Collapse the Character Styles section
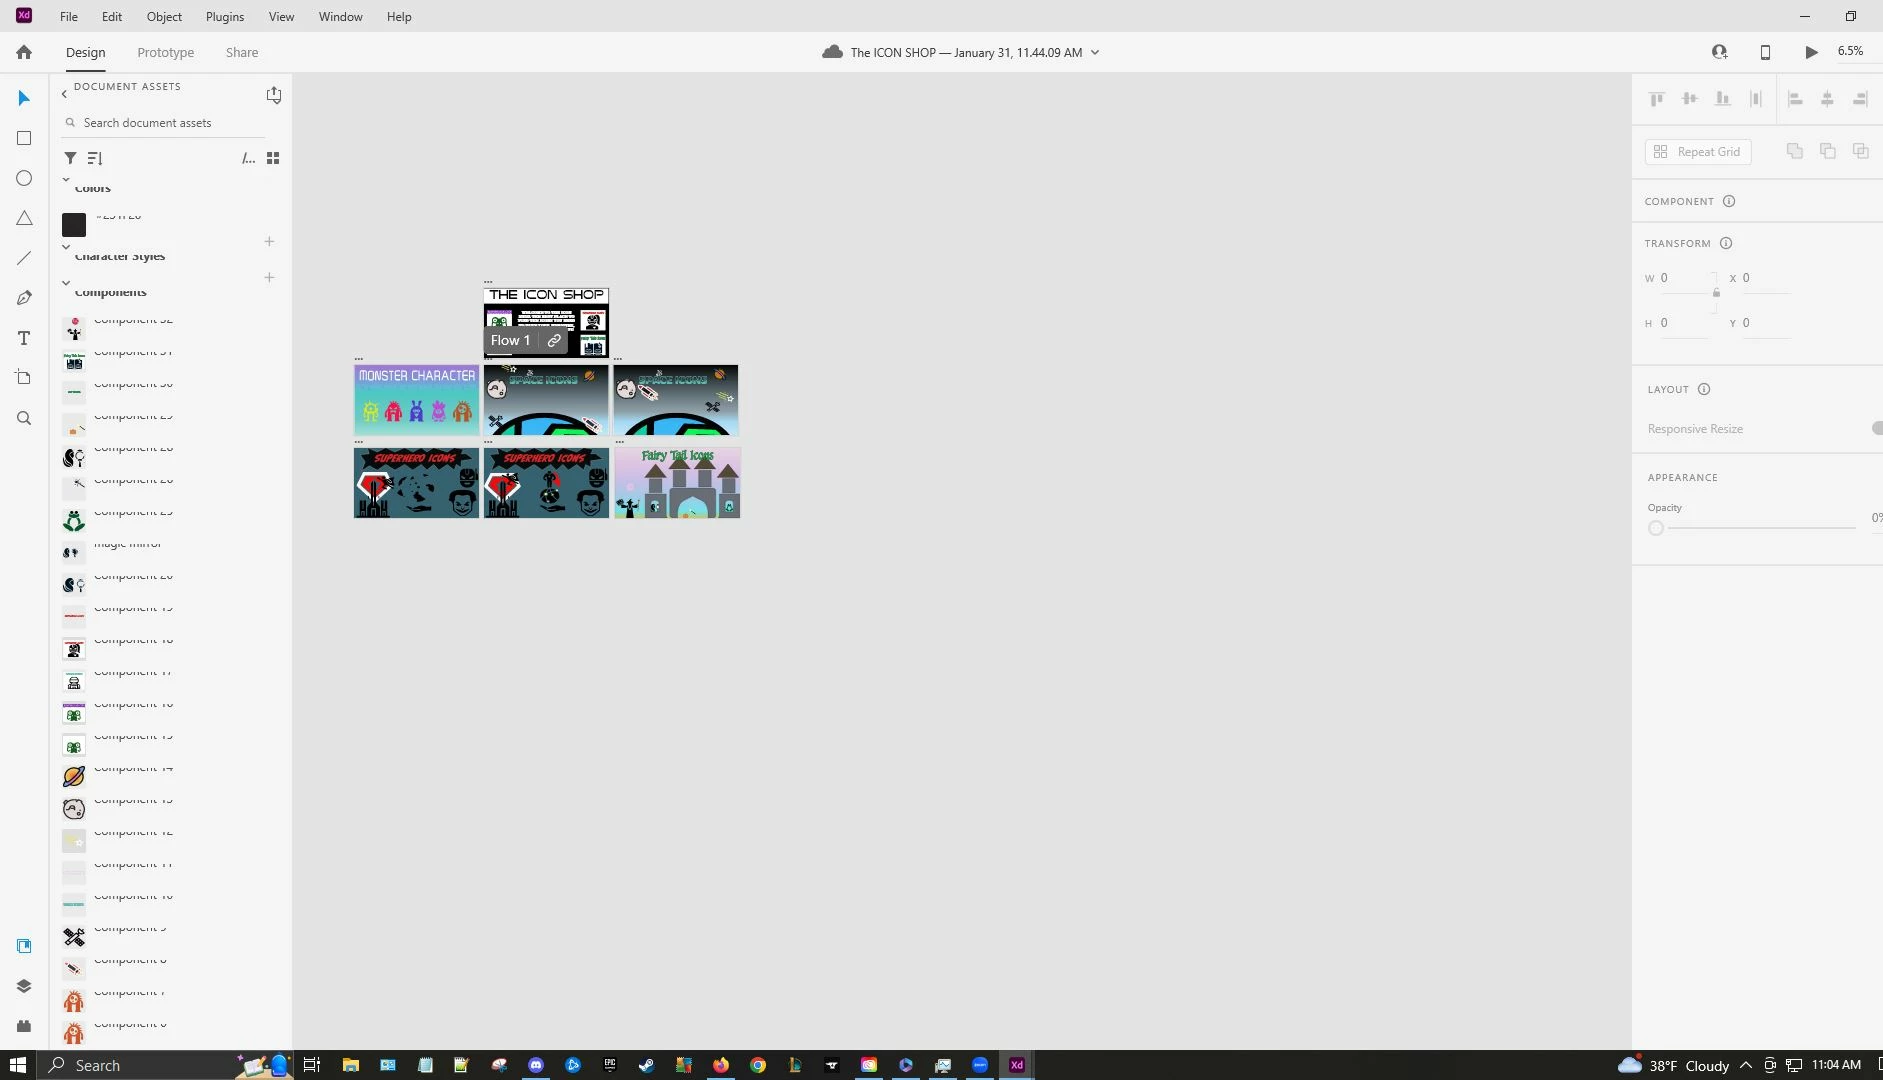The width and height of the screenshot is (1883, 1080). pyautogui.click(x=66, y=247)
